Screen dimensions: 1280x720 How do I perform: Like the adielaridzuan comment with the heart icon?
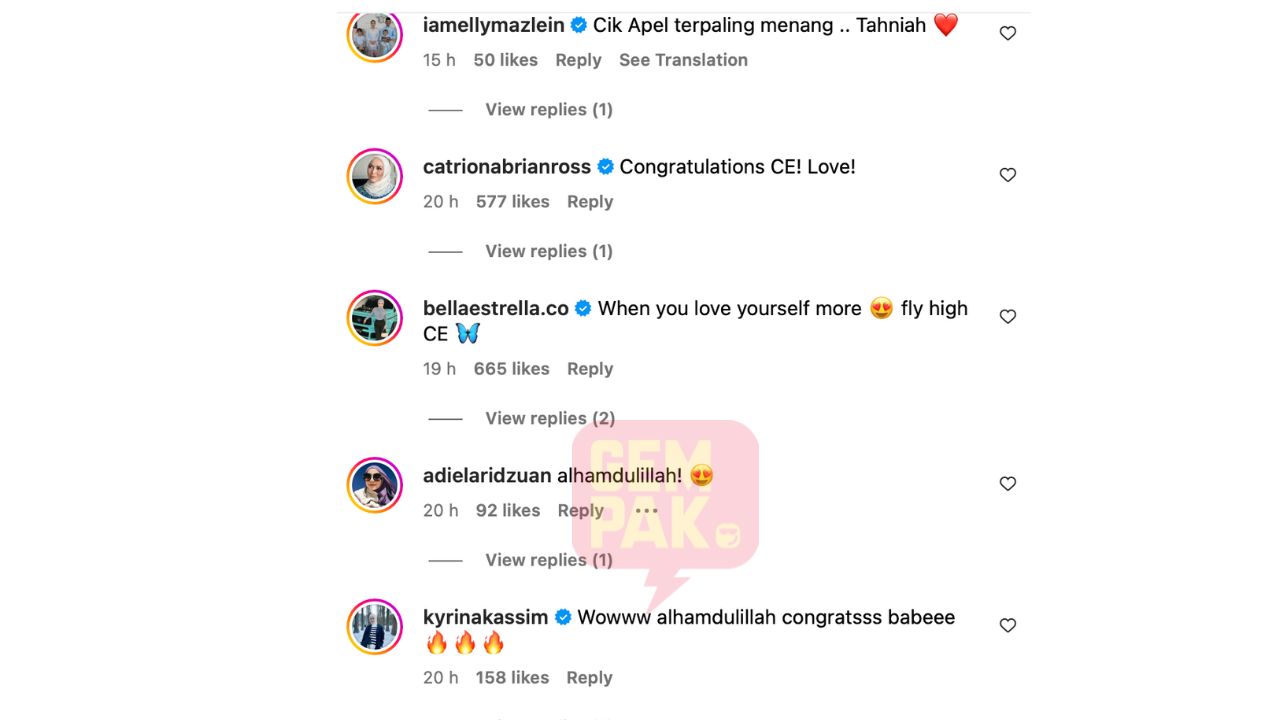[x=1008, y=484]
